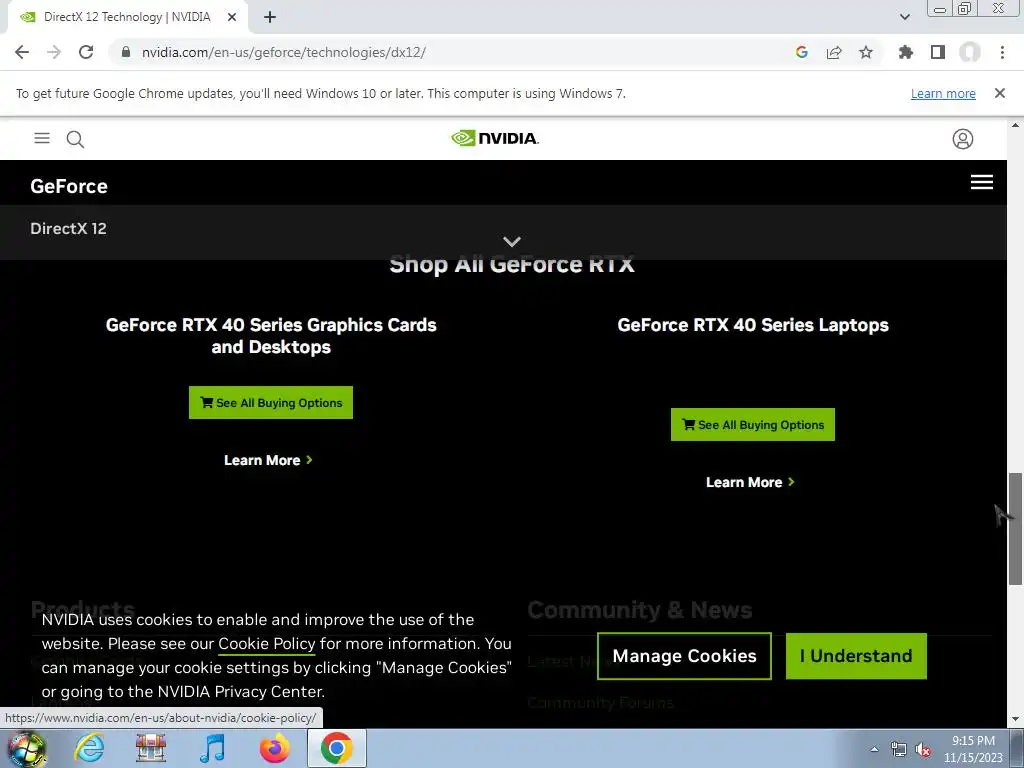Open the muted volume tray icon

923,749
